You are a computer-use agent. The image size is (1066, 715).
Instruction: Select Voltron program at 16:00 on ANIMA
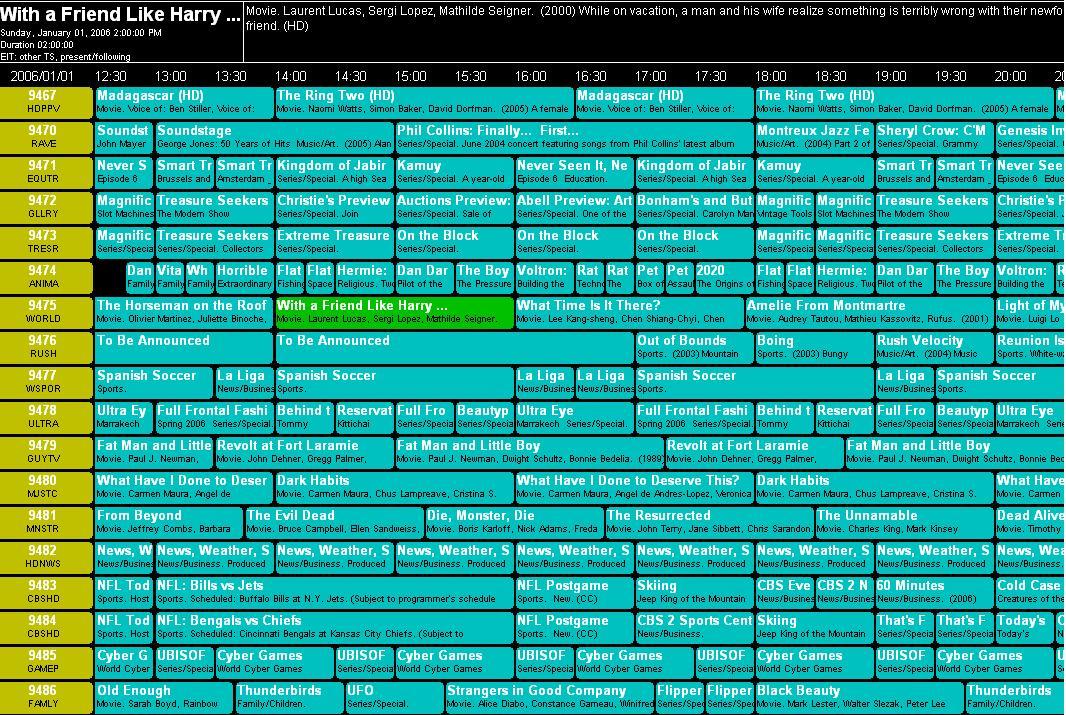pos(544,277)
